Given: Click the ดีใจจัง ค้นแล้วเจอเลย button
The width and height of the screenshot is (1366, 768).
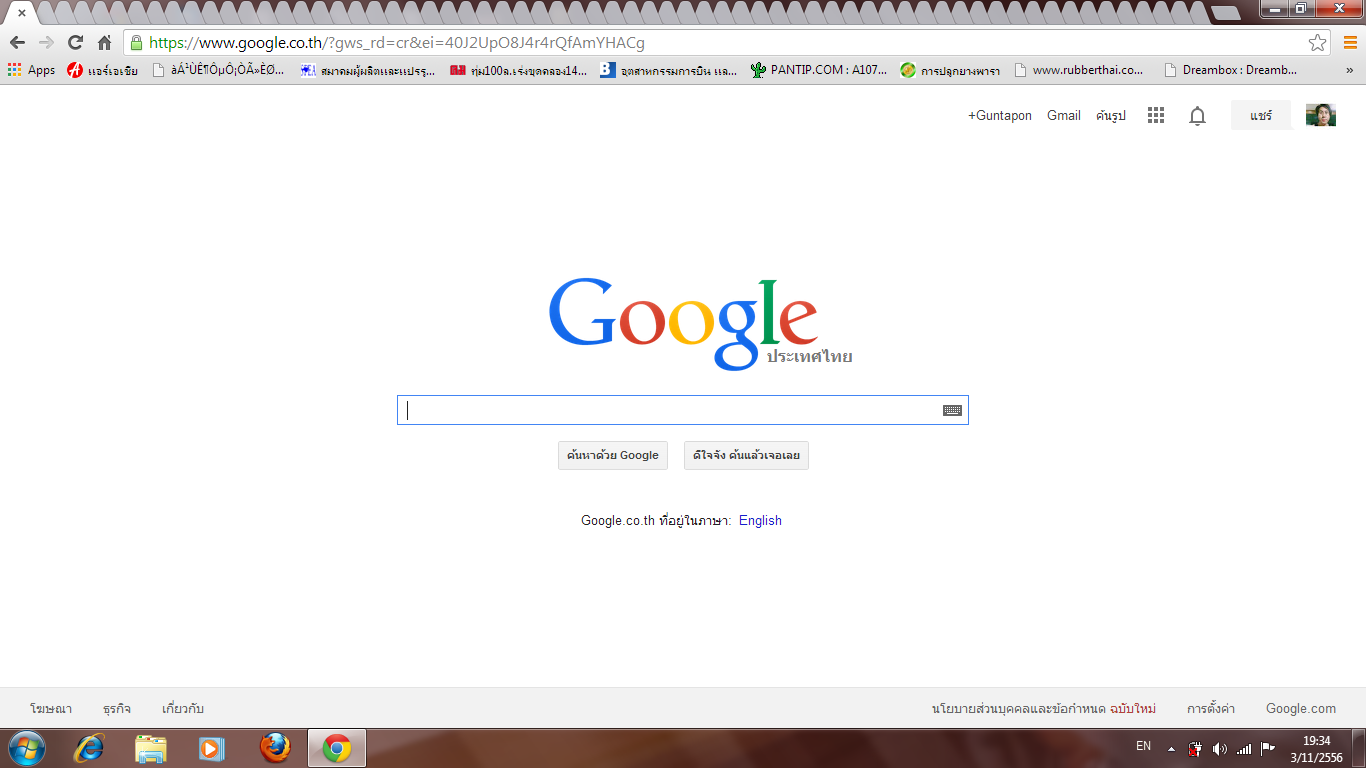Looking at the screenshot, I should point(746,455).
